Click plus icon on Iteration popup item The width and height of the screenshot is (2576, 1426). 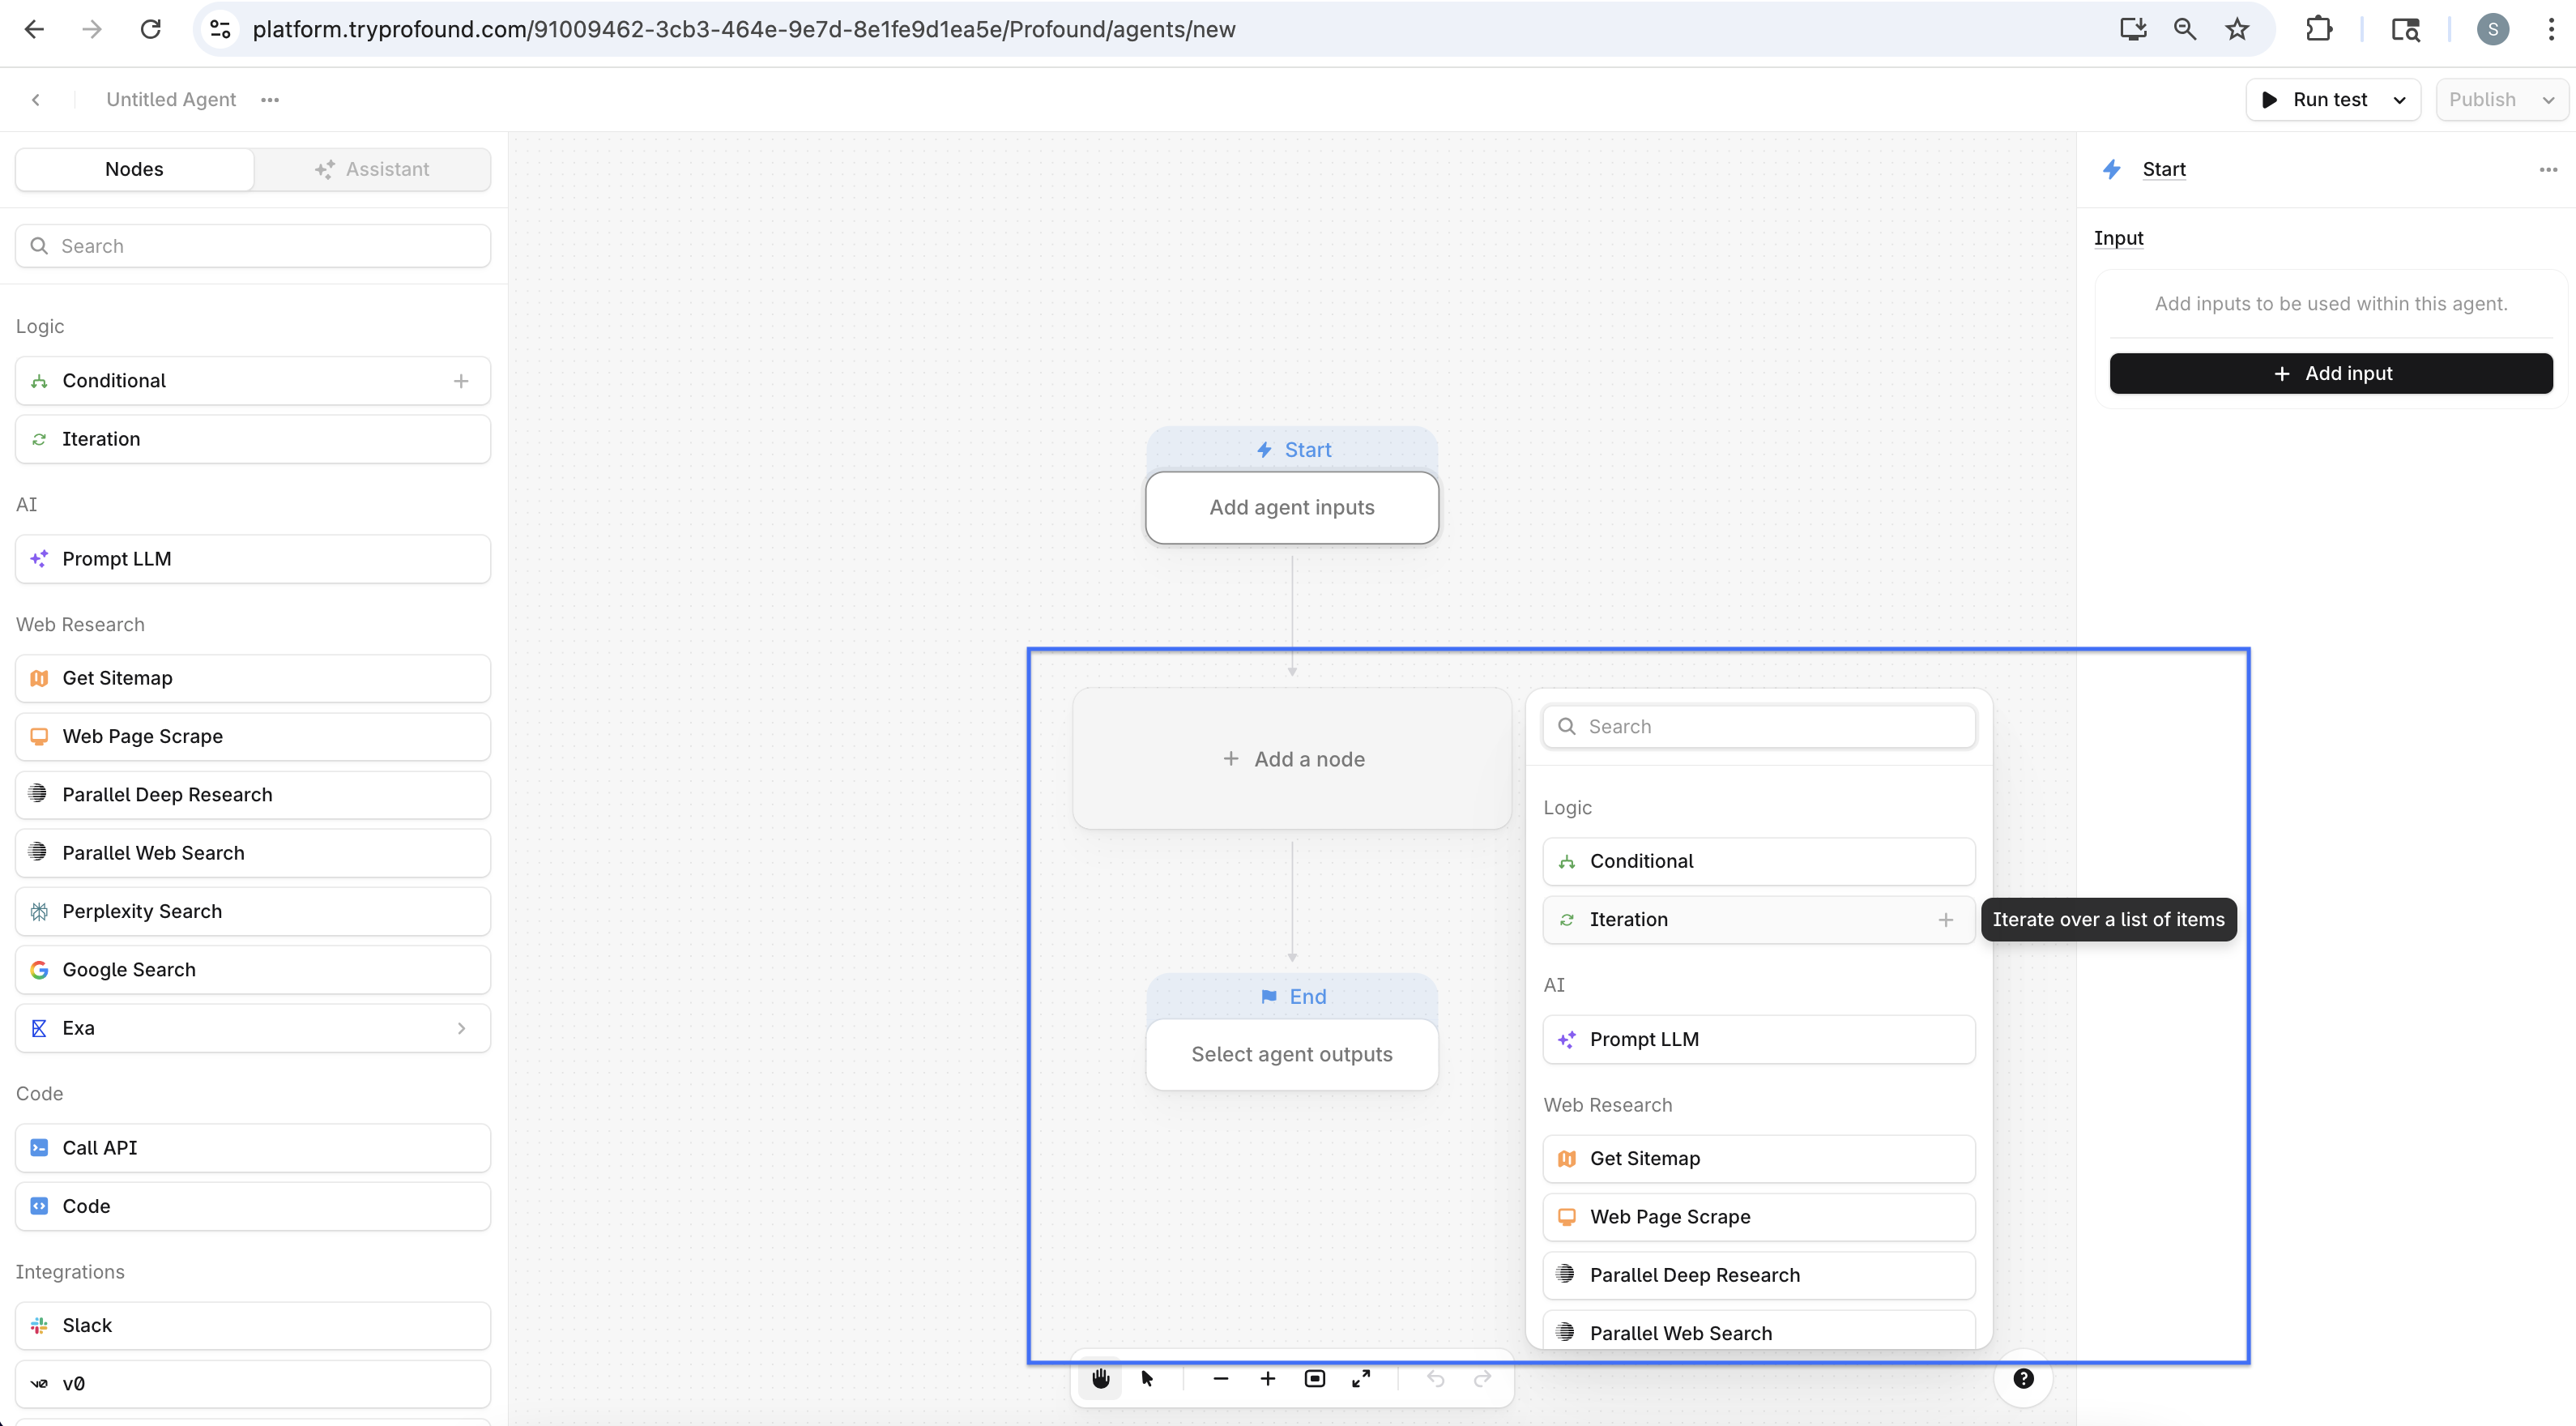click(1945, 920)
